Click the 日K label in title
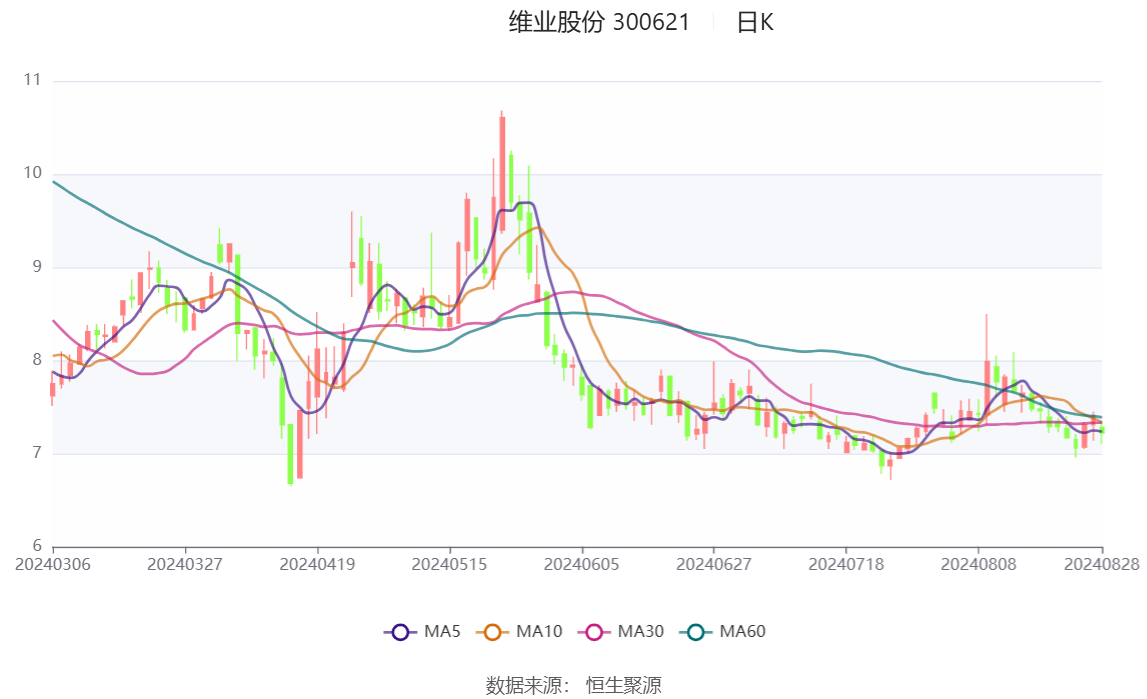Screen dimensions: 1147x699 755,23
